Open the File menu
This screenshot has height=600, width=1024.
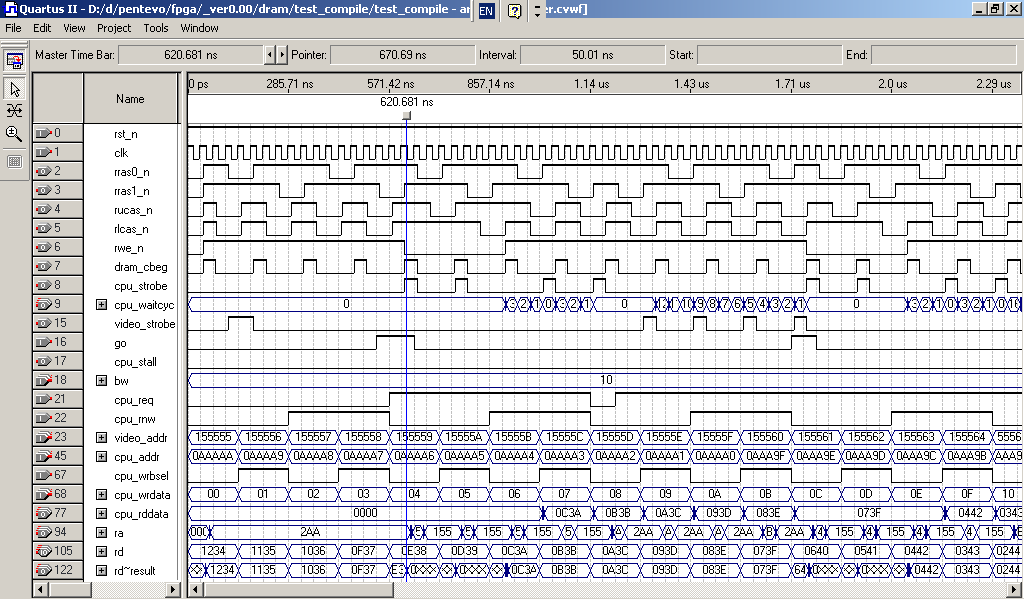click(x=14, y=28)
